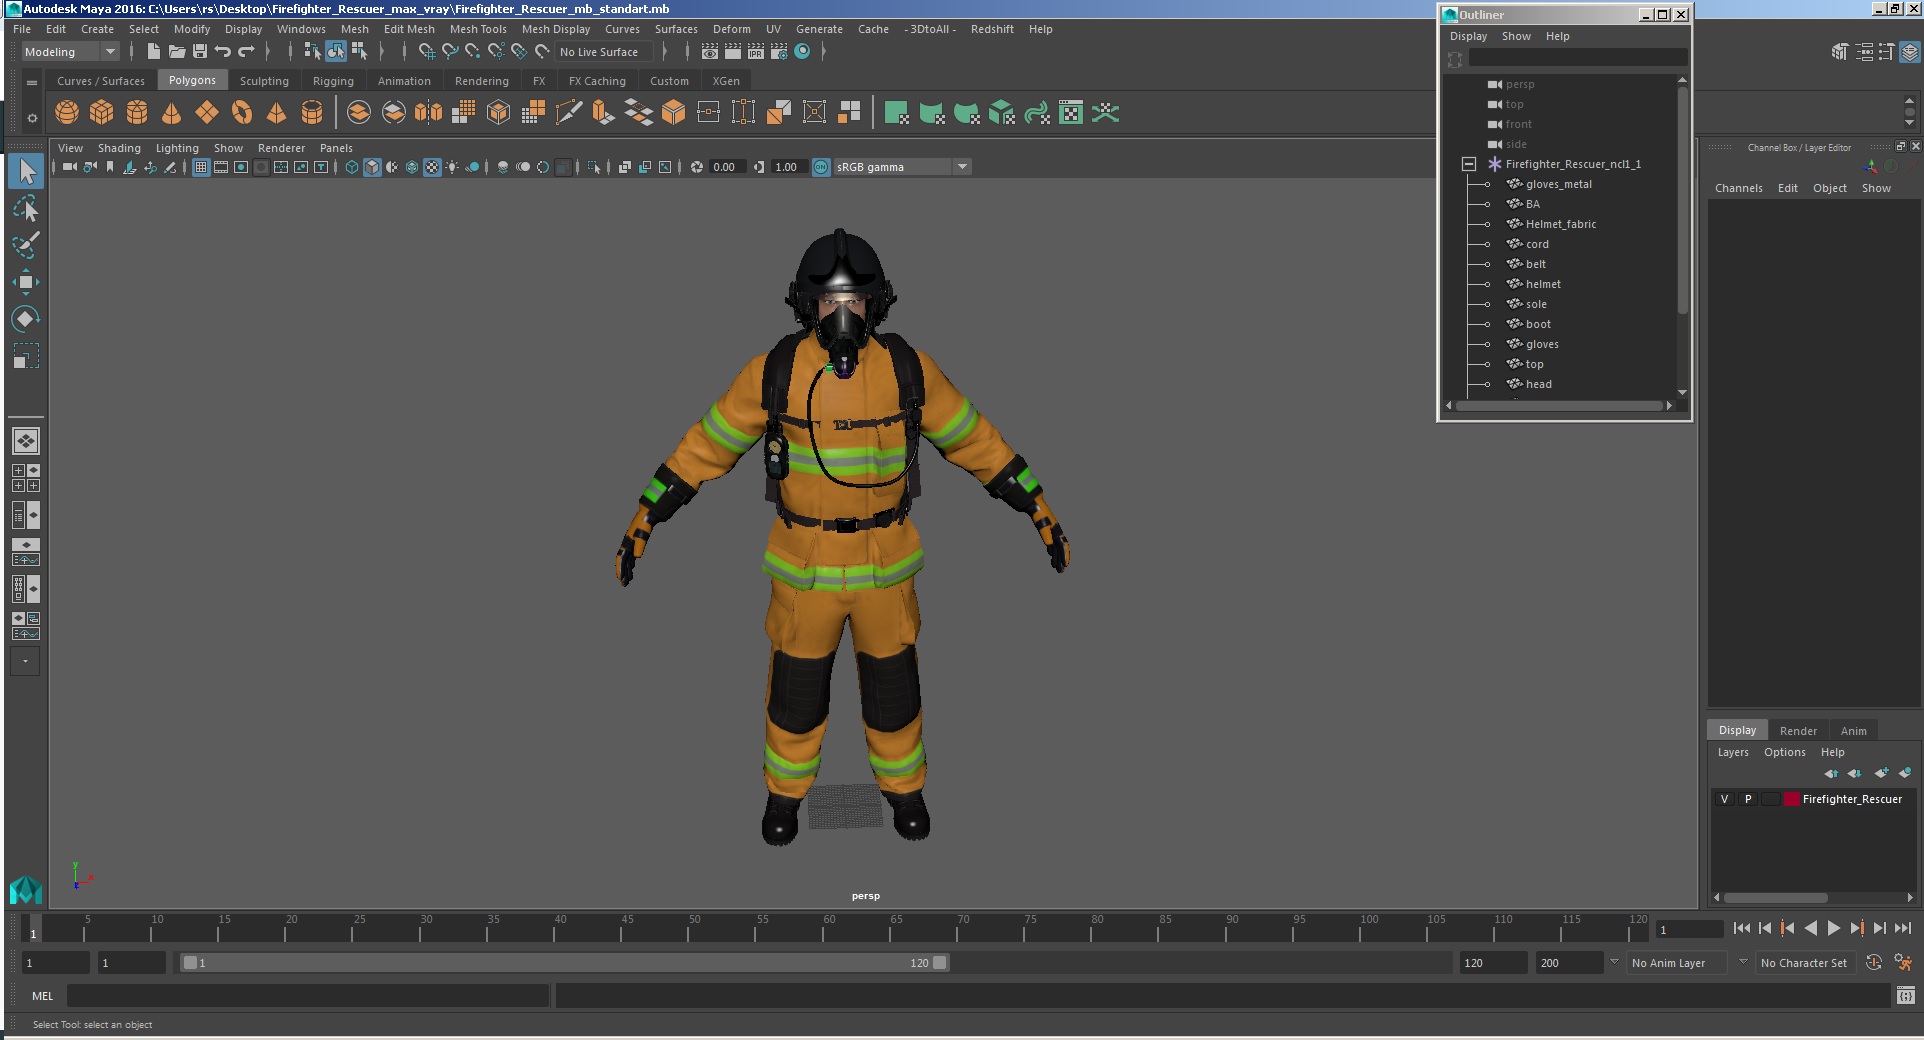Click the red Firefighter_Rescuer layer color swatch
This screenshot has width=1924, height=1040.
click(1792, 799)
